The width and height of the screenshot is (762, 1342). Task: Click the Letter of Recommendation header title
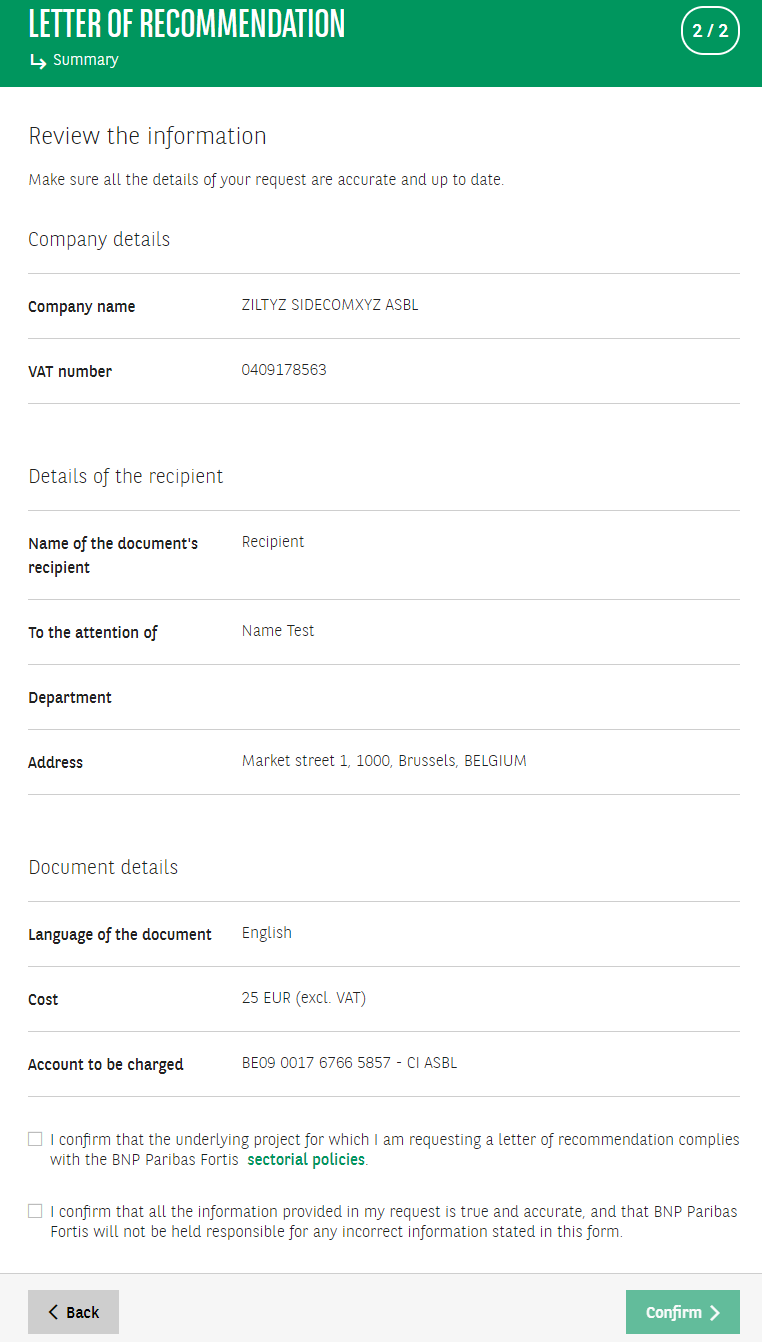coord(187,24)
